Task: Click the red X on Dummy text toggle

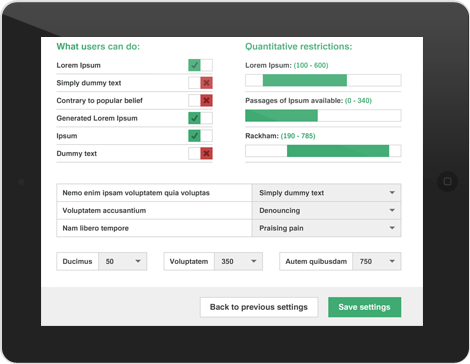Action: click(207, 153)
